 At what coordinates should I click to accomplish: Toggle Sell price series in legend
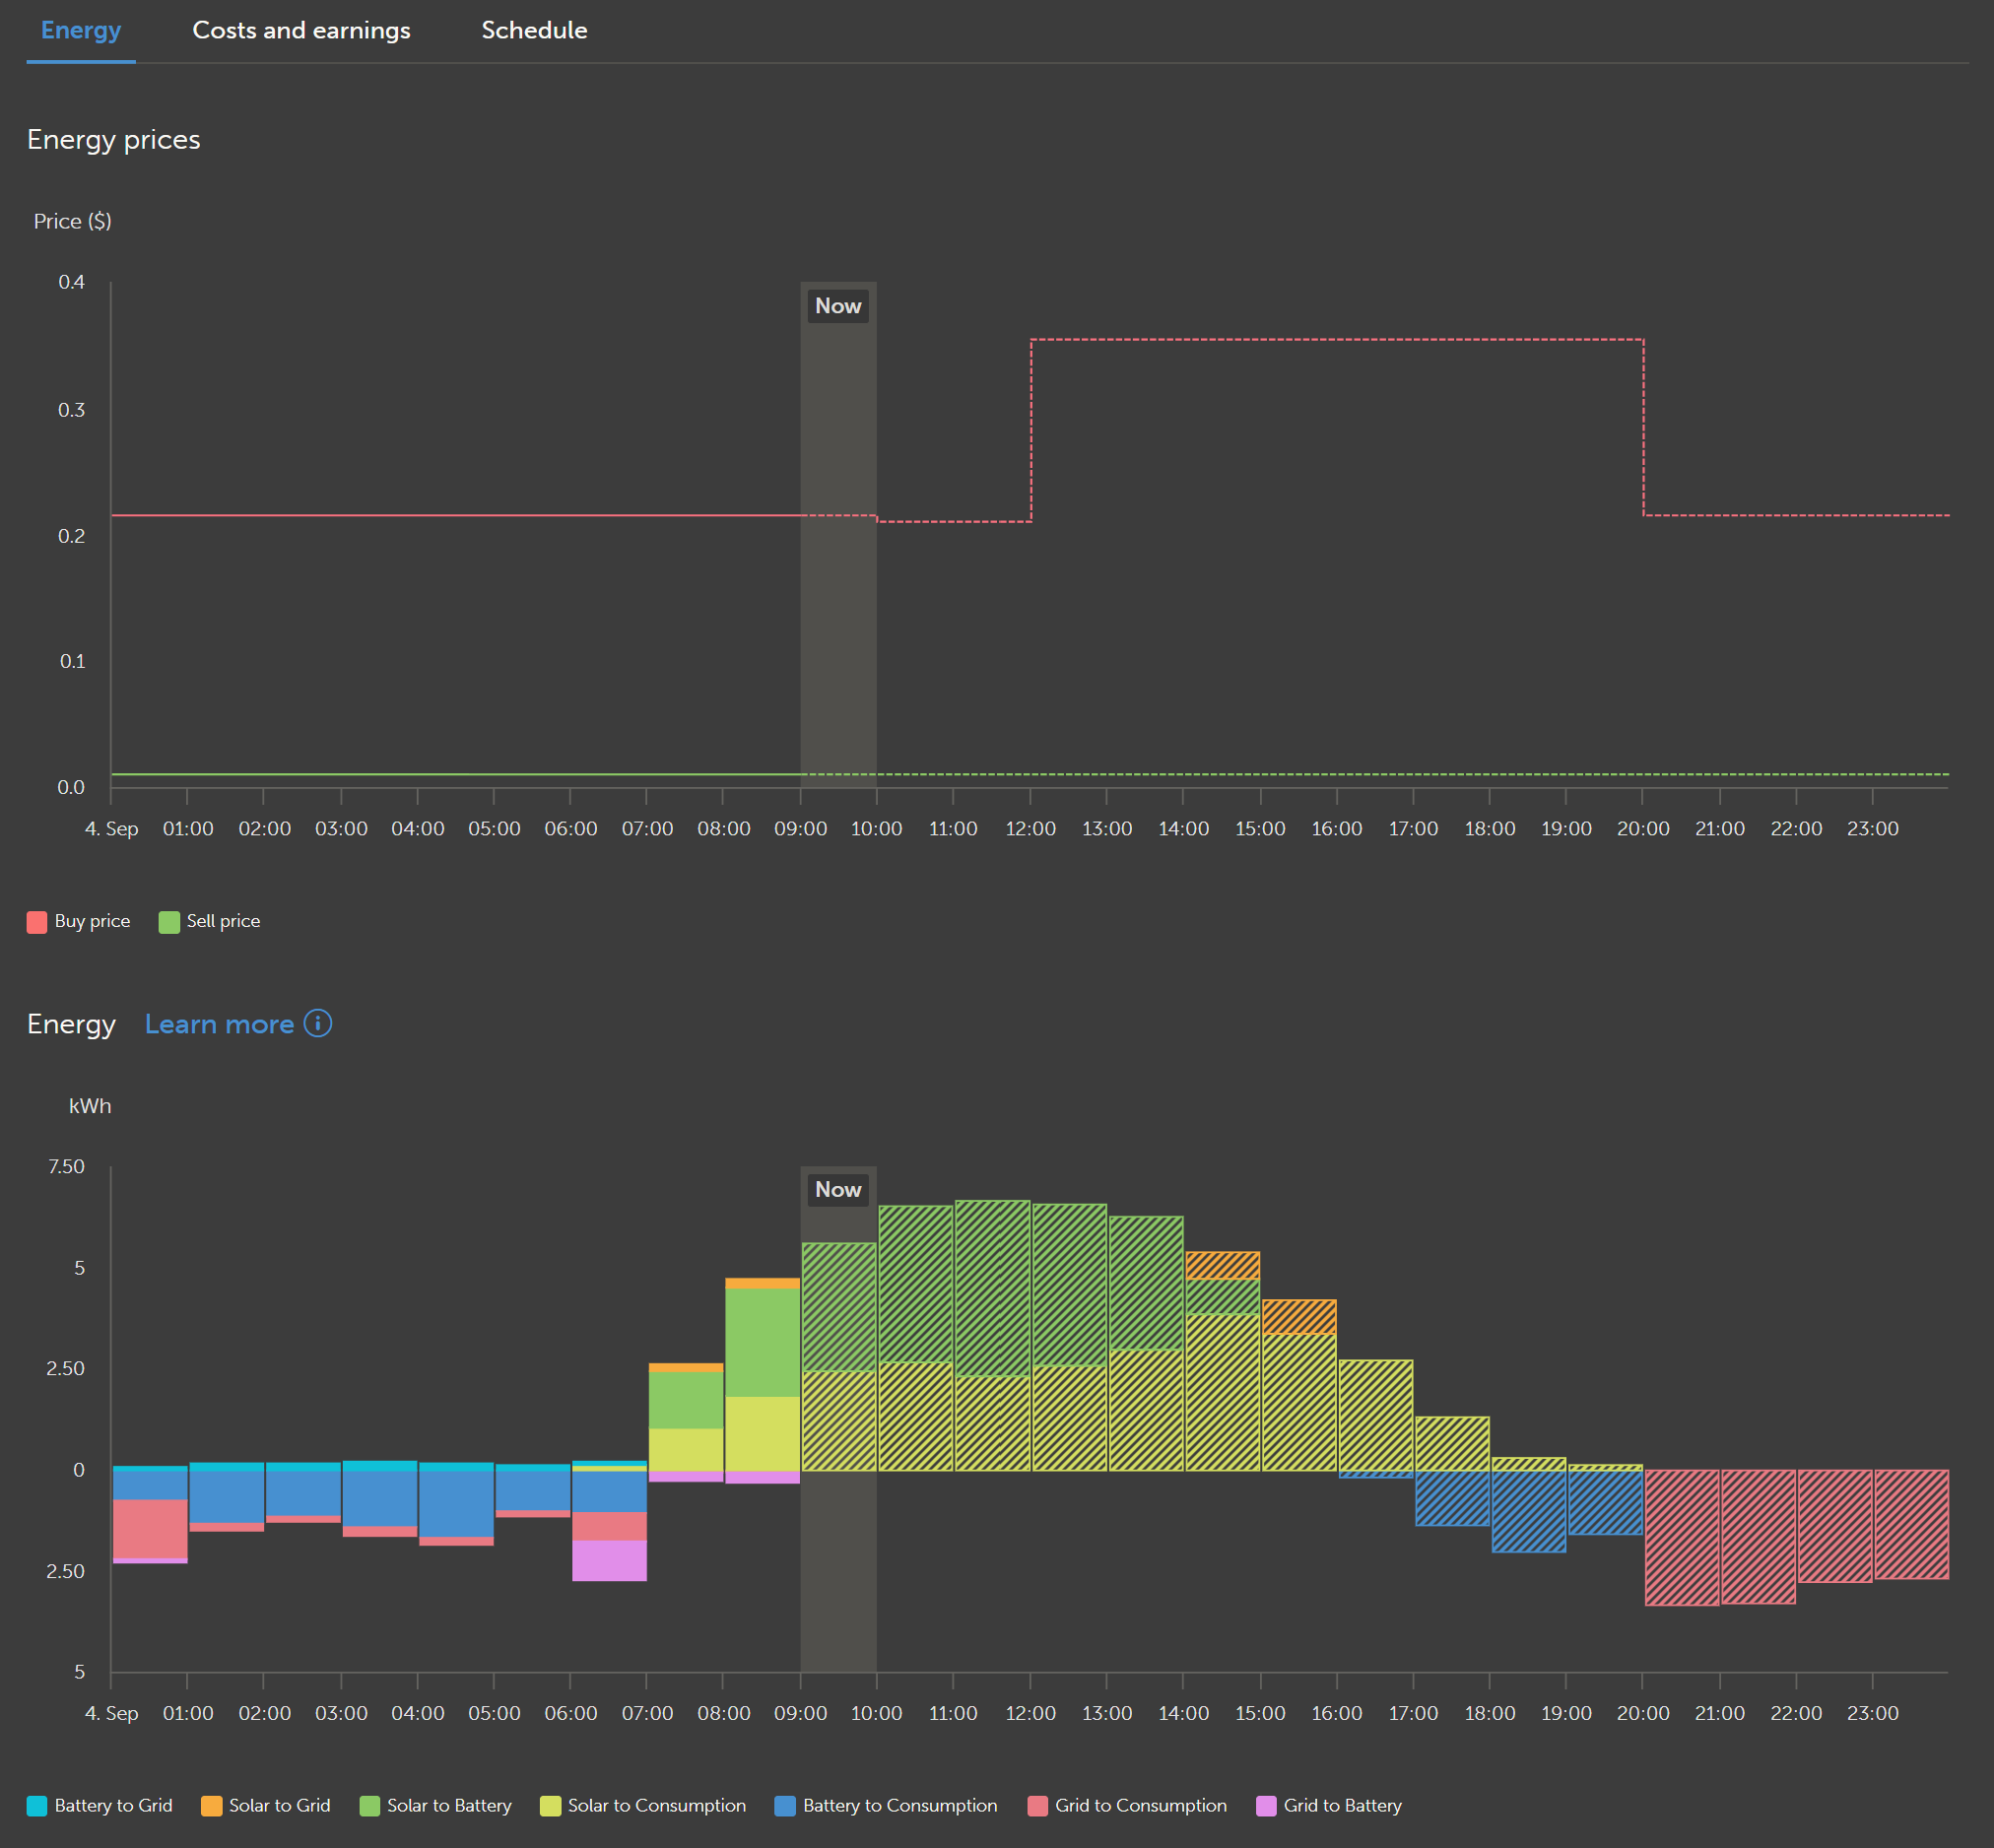[222, 921]
